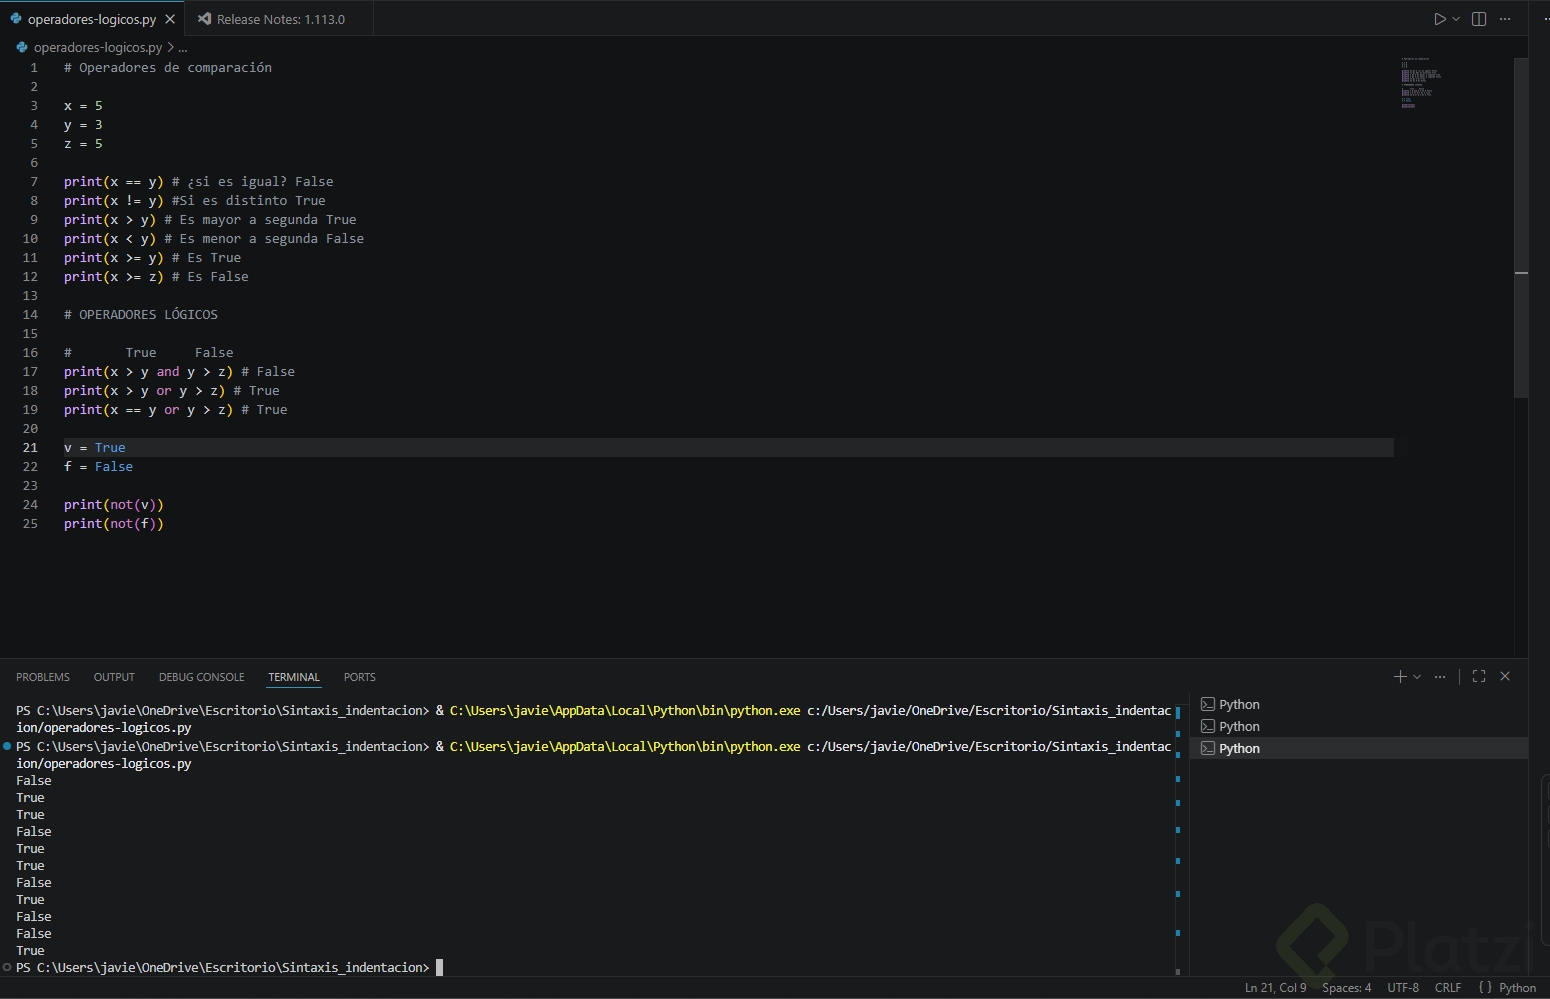Open editor More Actions ellipsis menu
The width and height of the screenshot is (1550, 999).
point(1505,19)
